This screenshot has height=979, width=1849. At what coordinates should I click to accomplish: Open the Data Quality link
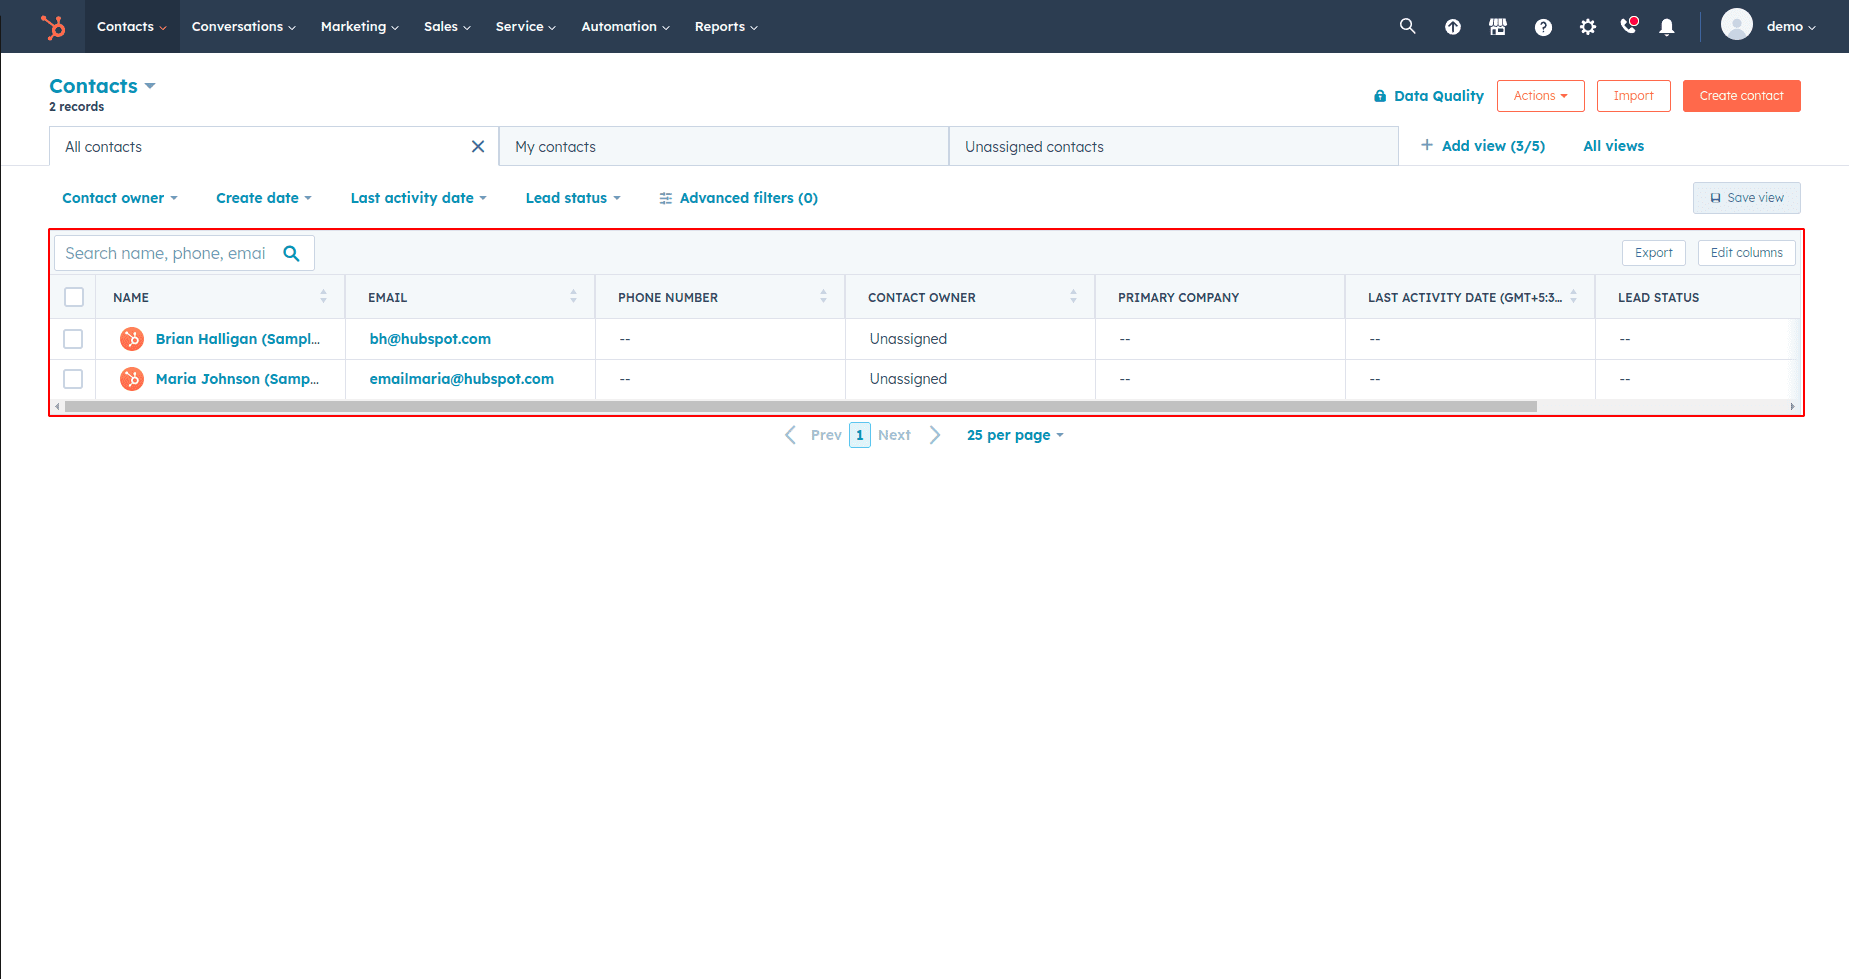pos(1438,96)
